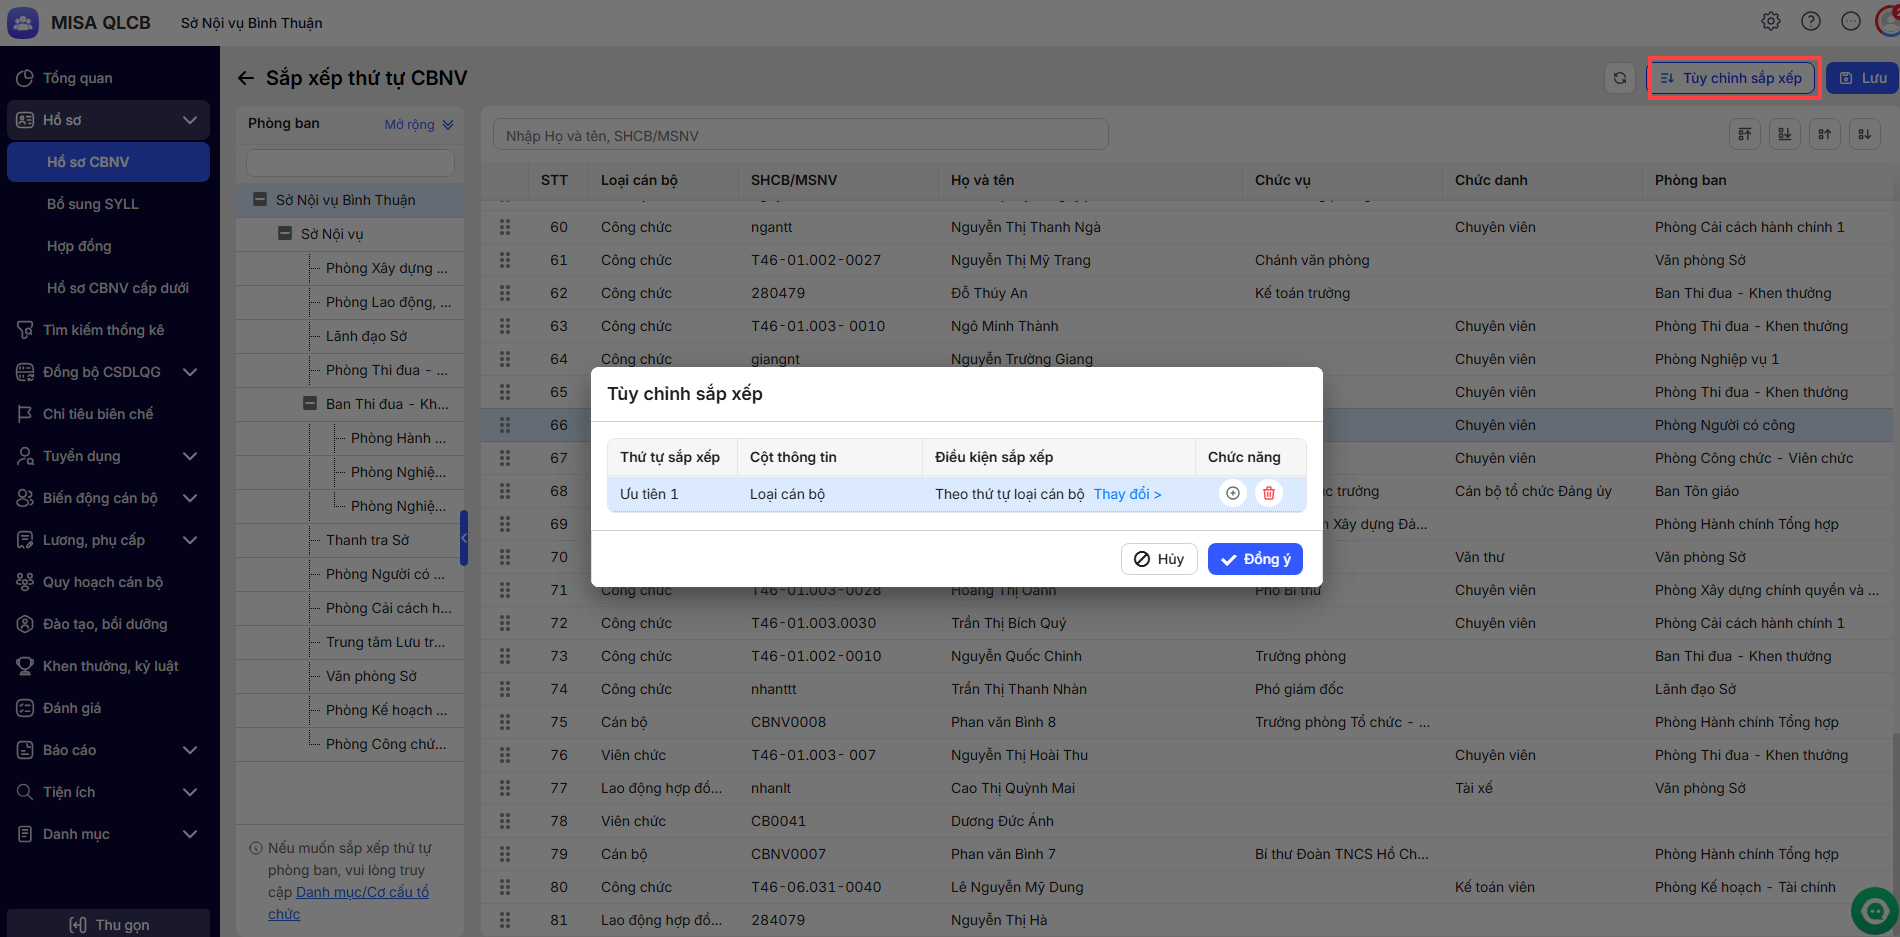The height and width of the screenshot is (937, 1900).
Task: Open the help question mark icon
Action: coord(1811,21)
